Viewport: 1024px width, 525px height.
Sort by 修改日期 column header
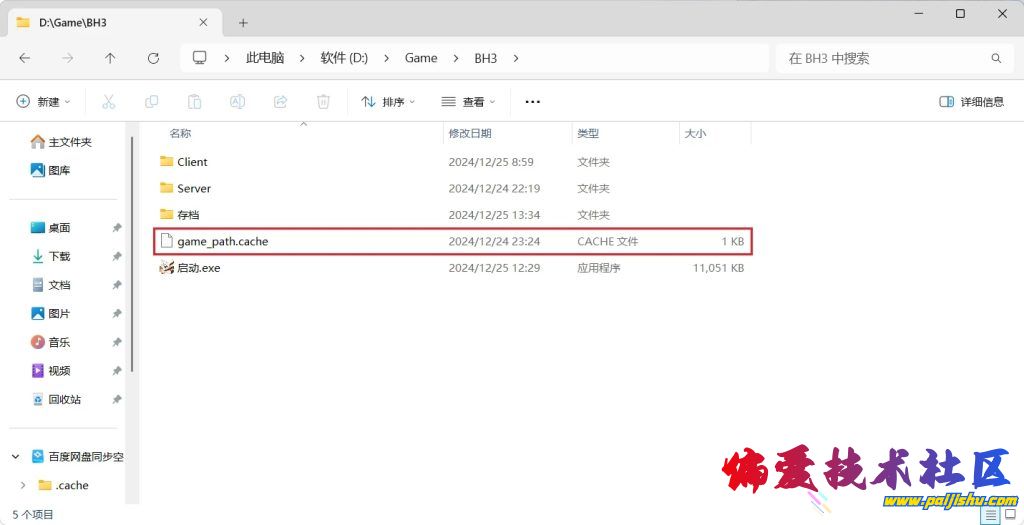click(x=470, y=133)
